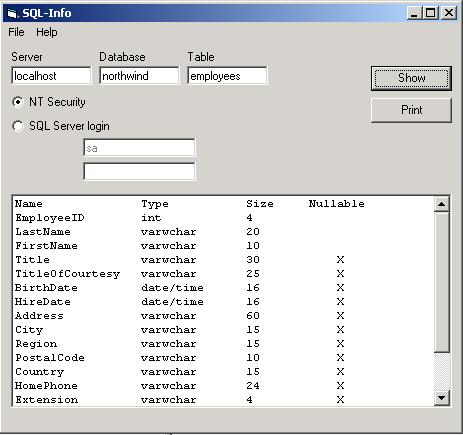Click the results list scroll up arrow

(442, 204)
